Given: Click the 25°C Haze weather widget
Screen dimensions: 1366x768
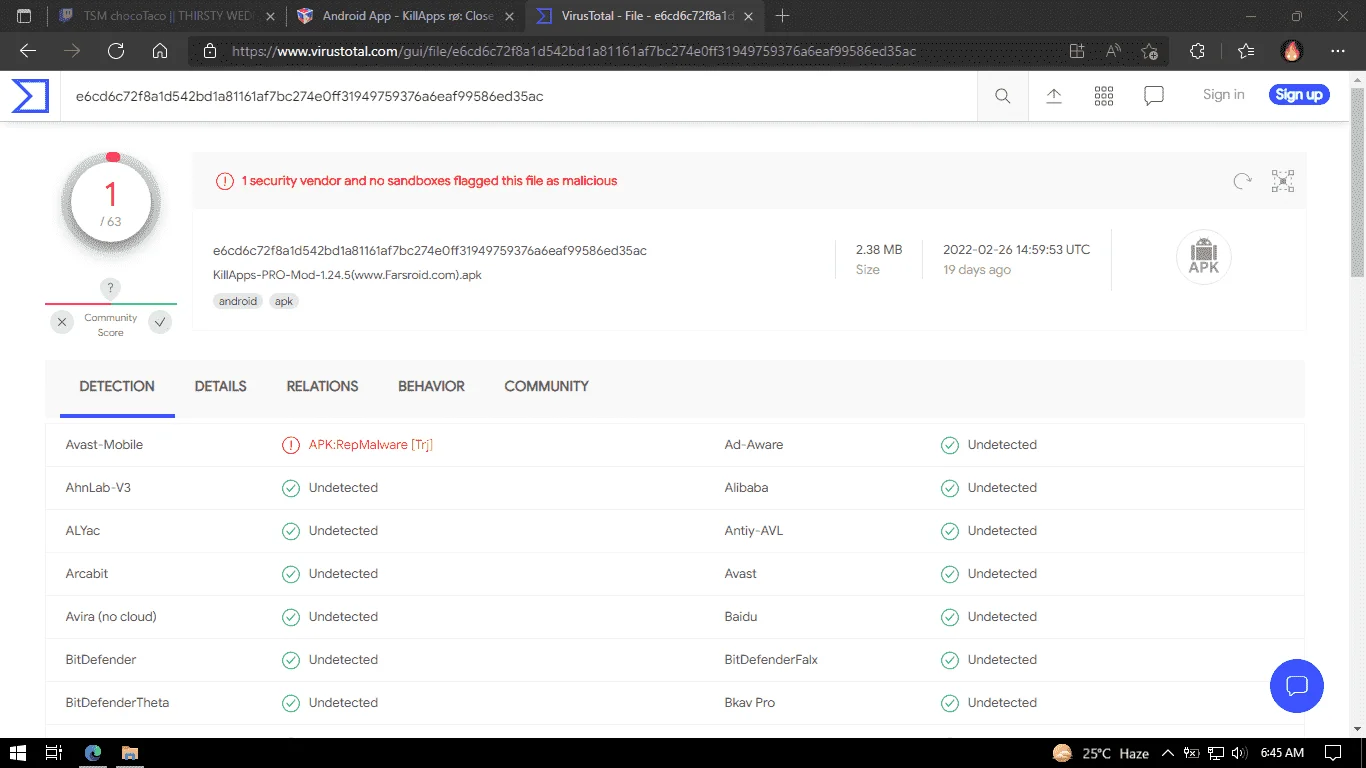Looking at the screenshot, I should (1101, 753).
